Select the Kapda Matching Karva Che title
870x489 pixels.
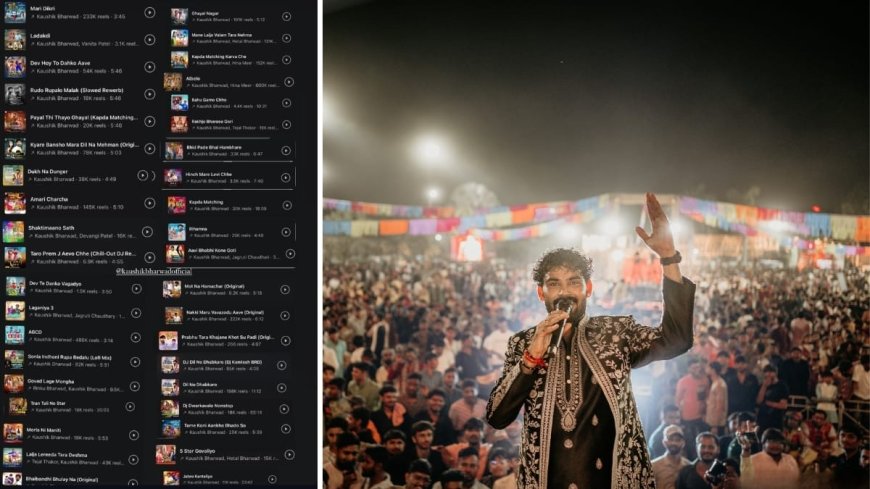click(x=219, y=57)
